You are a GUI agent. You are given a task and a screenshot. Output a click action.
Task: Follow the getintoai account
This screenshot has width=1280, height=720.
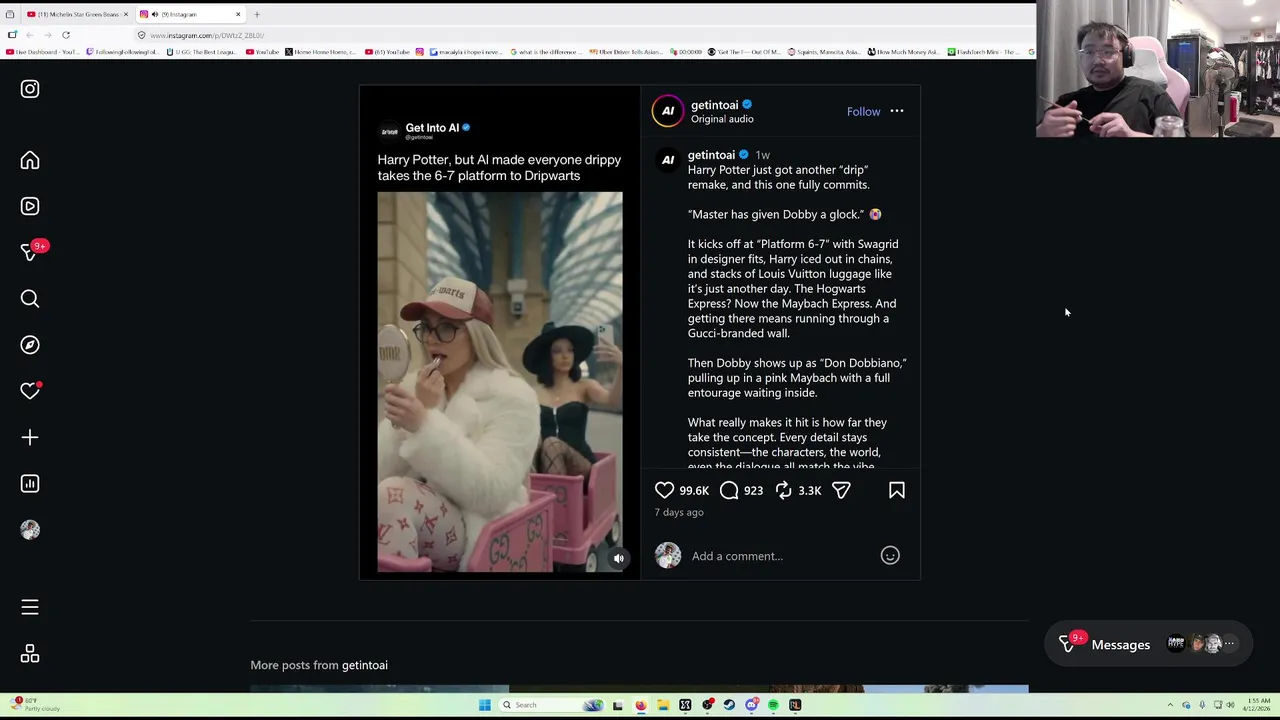[863, 112]
